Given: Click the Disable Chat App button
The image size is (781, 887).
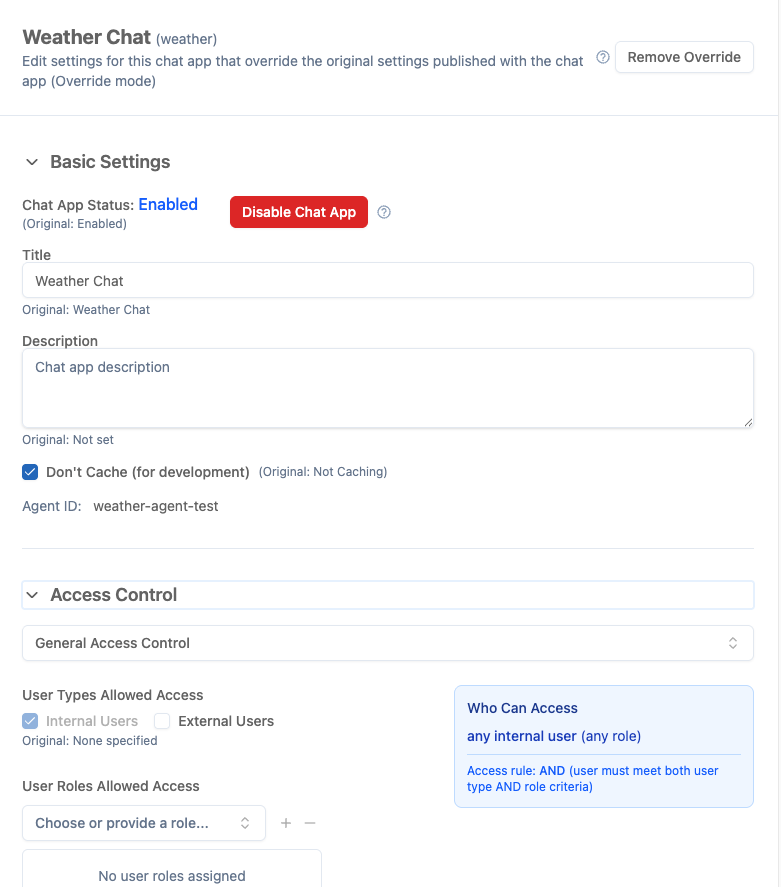Looking at the screenshot, I should (x=298, y=212).
